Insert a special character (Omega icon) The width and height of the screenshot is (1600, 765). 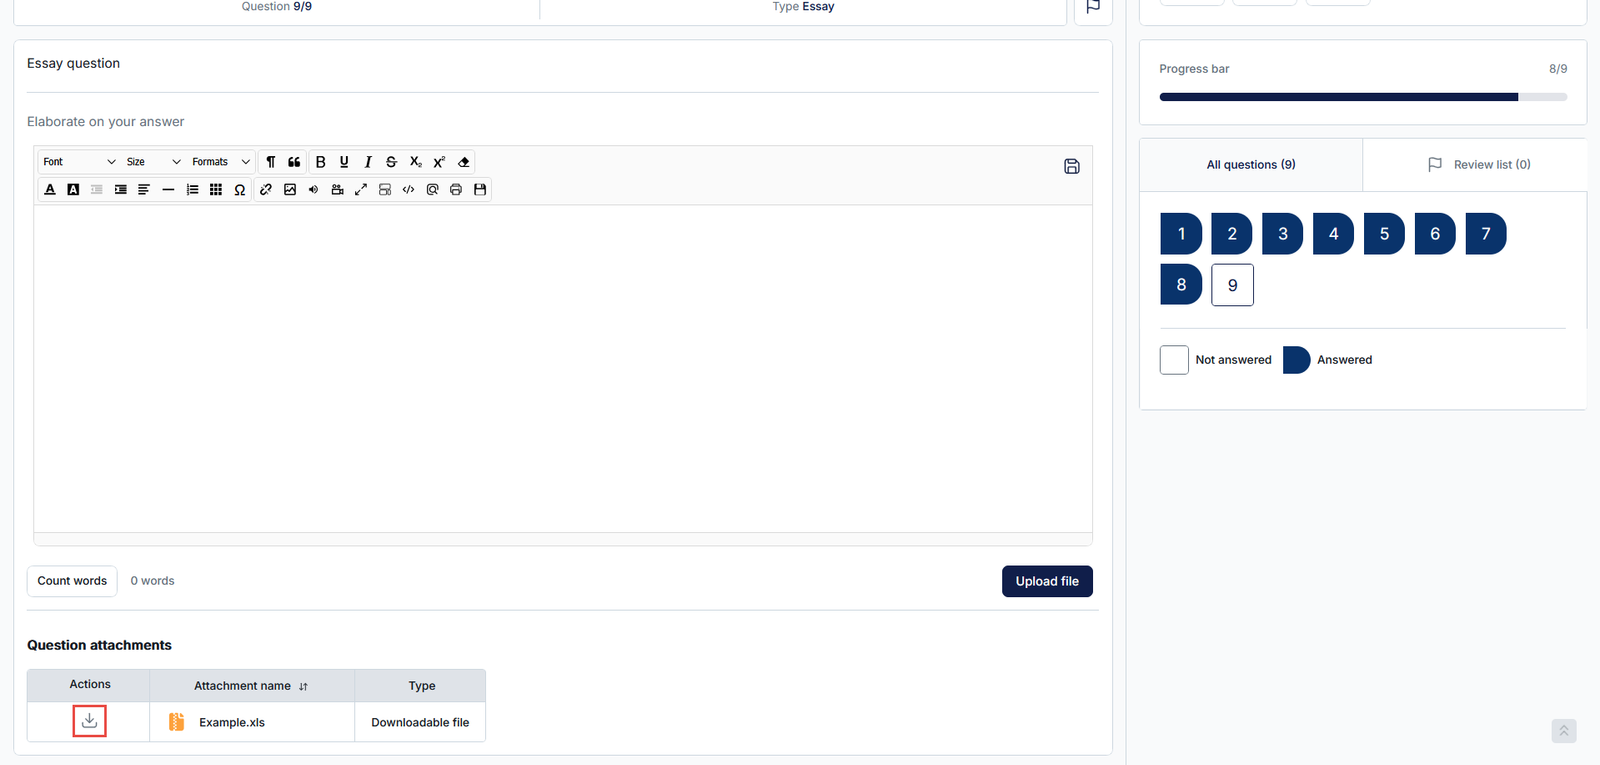pos(240,189)
